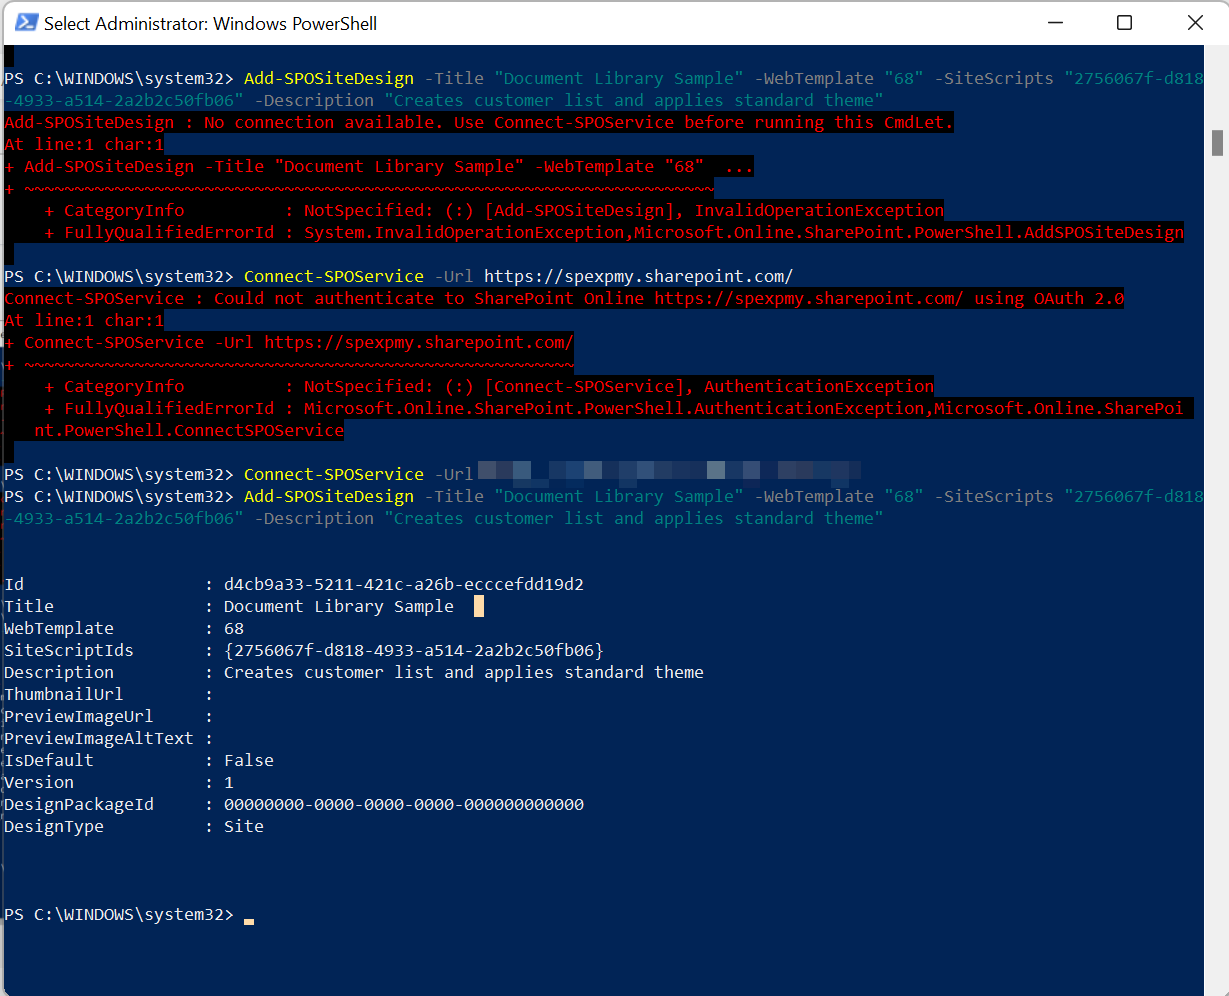Click the SiteScriptIds value in braces
The width and height of the screenshot is (1229, 996).
click(414, 650)
